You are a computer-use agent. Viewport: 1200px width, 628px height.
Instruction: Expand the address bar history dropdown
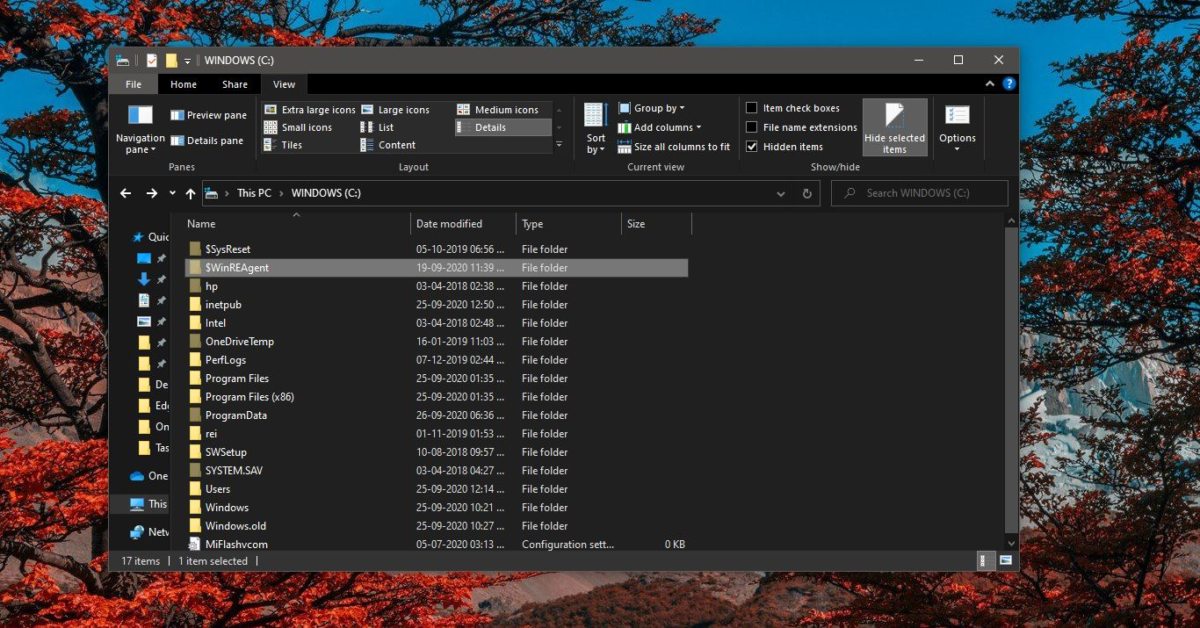(x=781, y=194)
